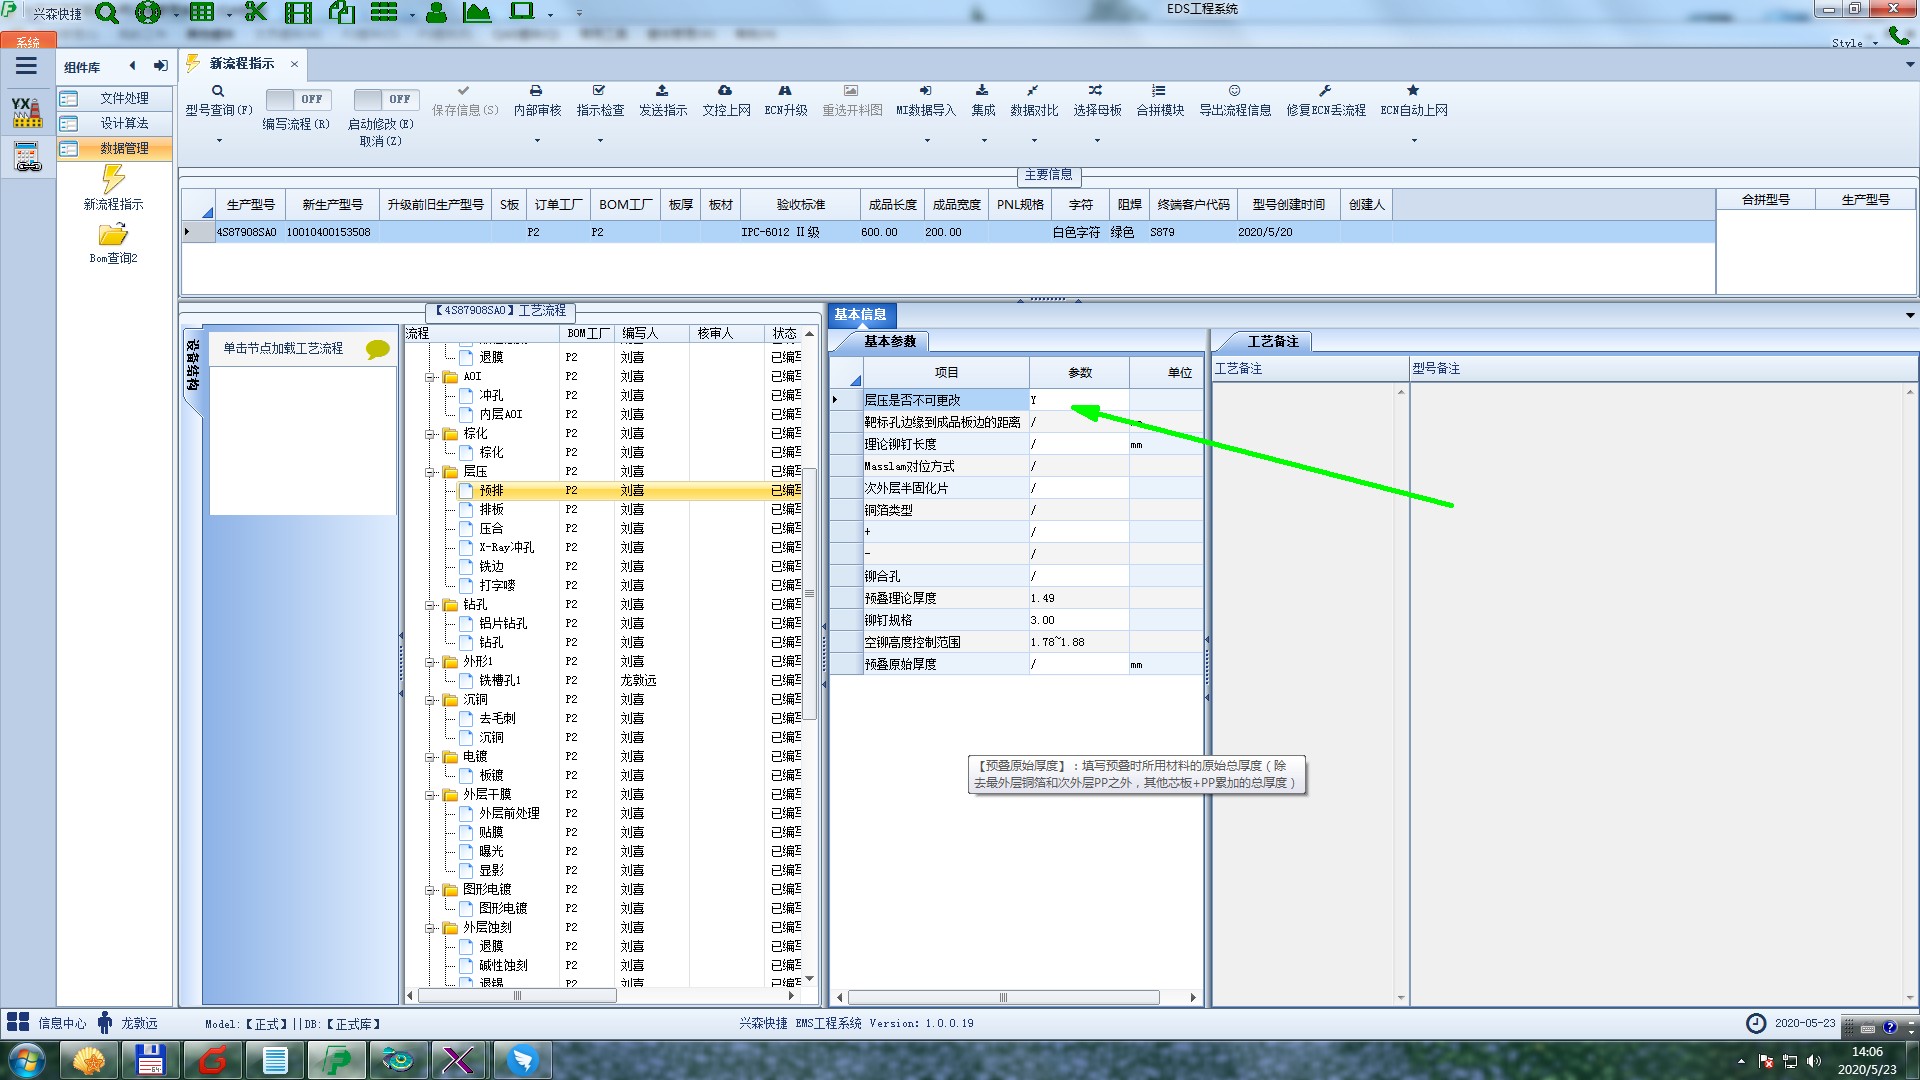Click 文控上网 cloud upload tool
Viewport: 1920px width, 1080px height.
(726, 101)
